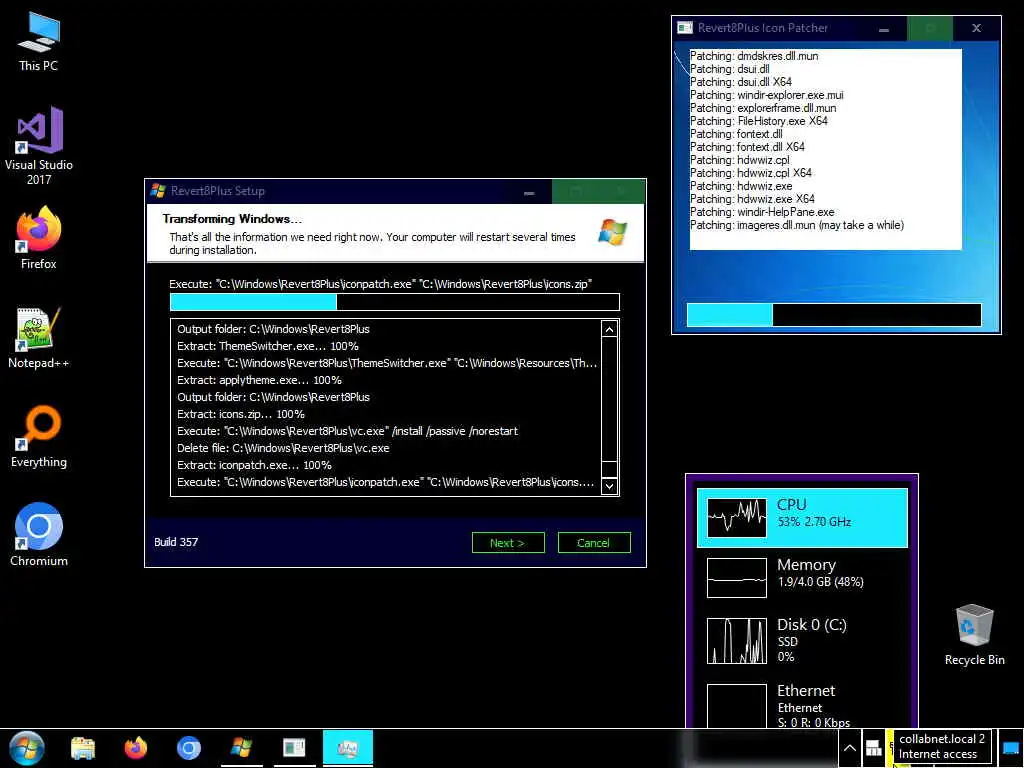This screenshot has height=768, width=1024.
Task: Open action center notification icon
Action: pyautogui.click(x=1011, y=748)
